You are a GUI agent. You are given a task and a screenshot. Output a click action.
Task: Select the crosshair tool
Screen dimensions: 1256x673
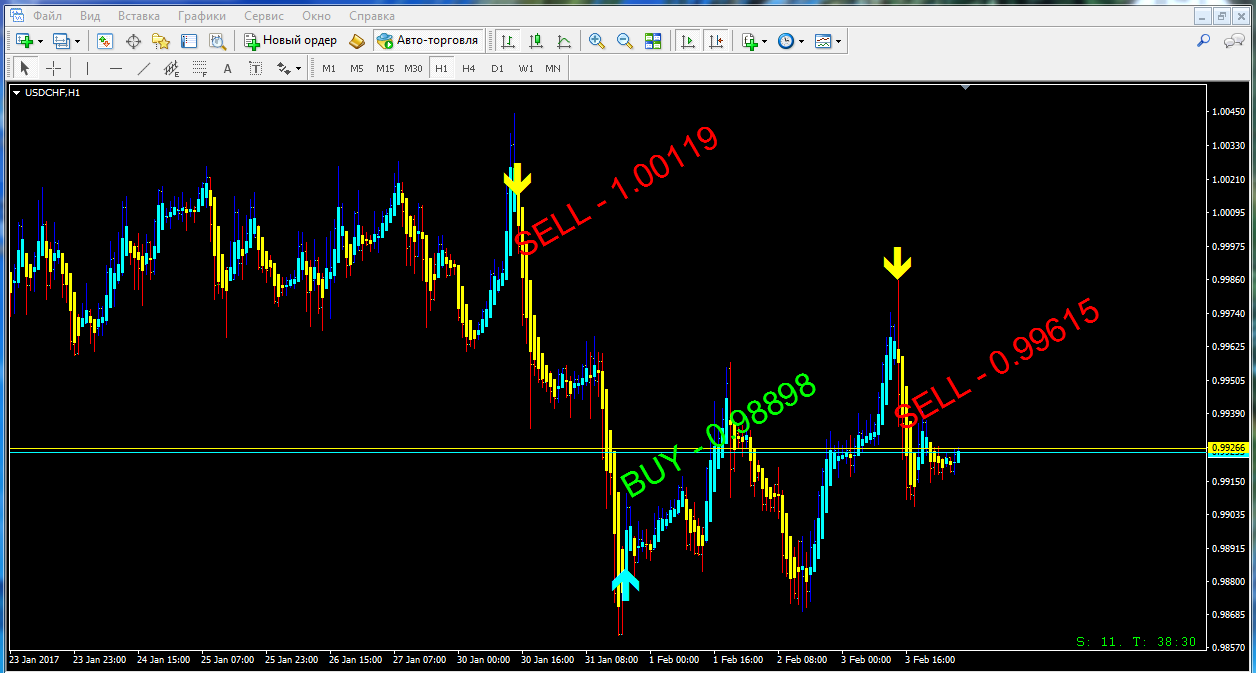[x=53, y=68]
